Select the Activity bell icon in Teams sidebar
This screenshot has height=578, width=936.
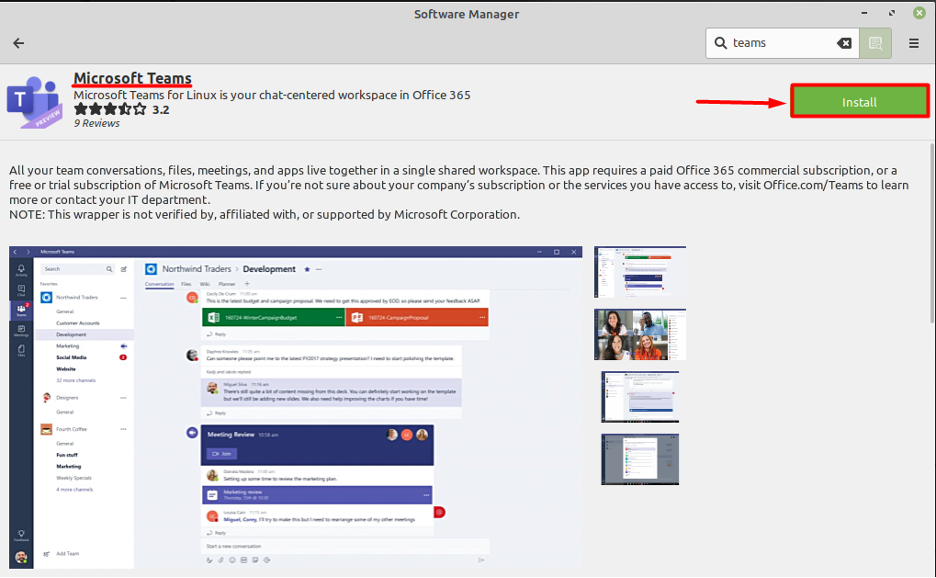pyautogui.click(x=20, y=266)
